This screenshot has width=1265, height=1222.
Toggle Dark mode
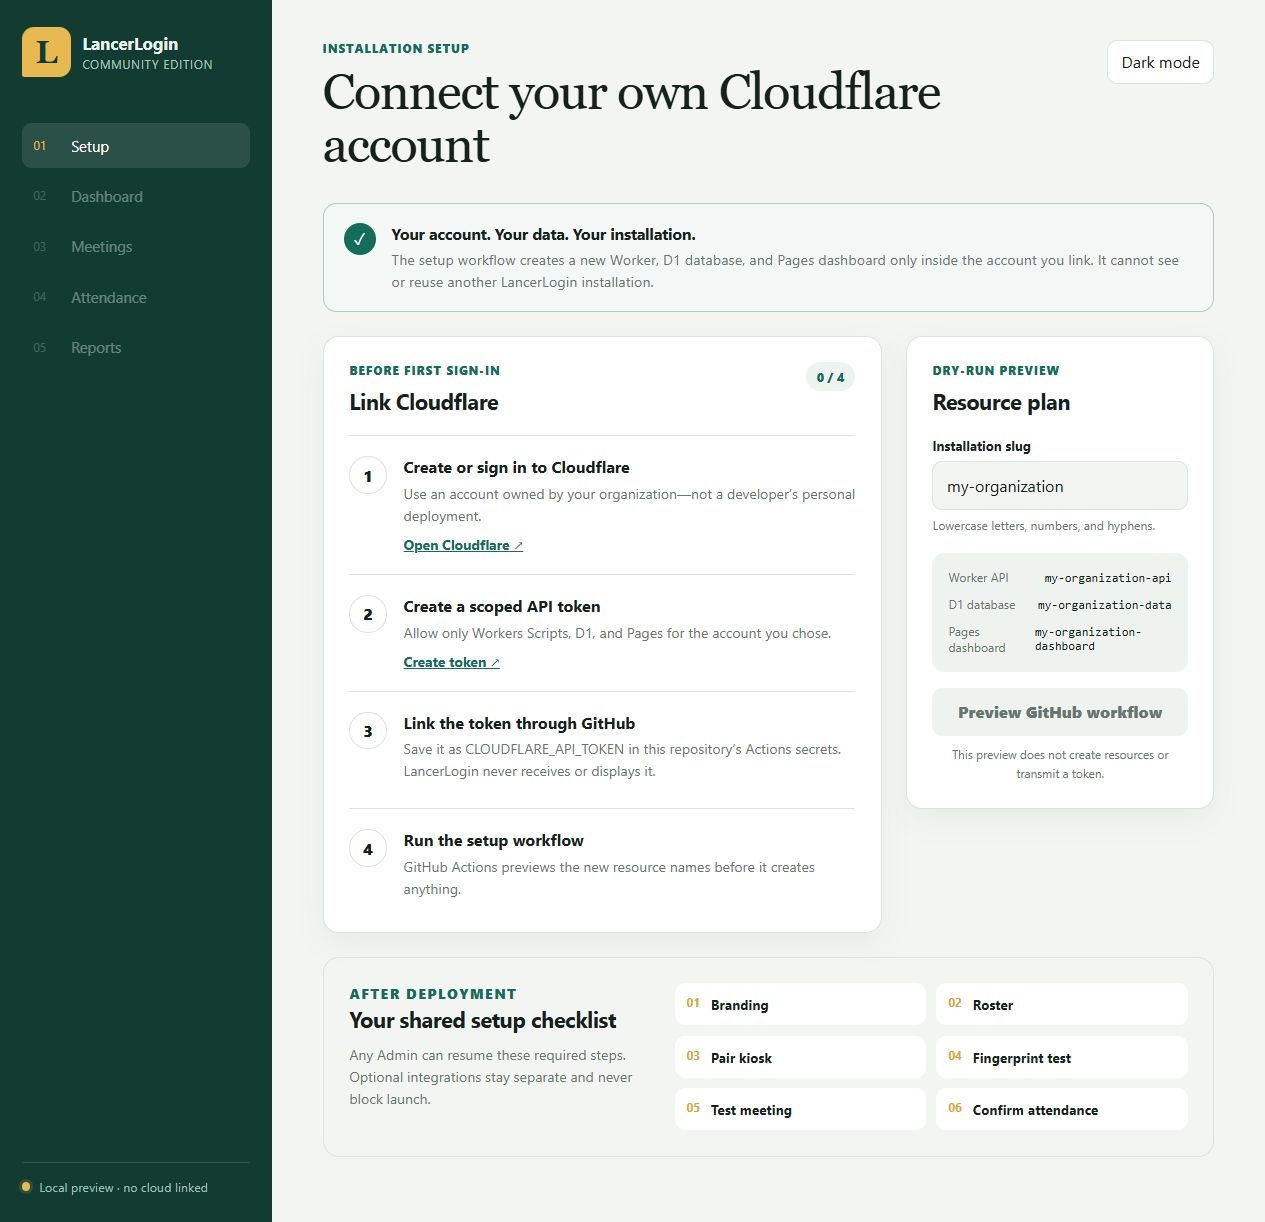[x=1160, y=62]
